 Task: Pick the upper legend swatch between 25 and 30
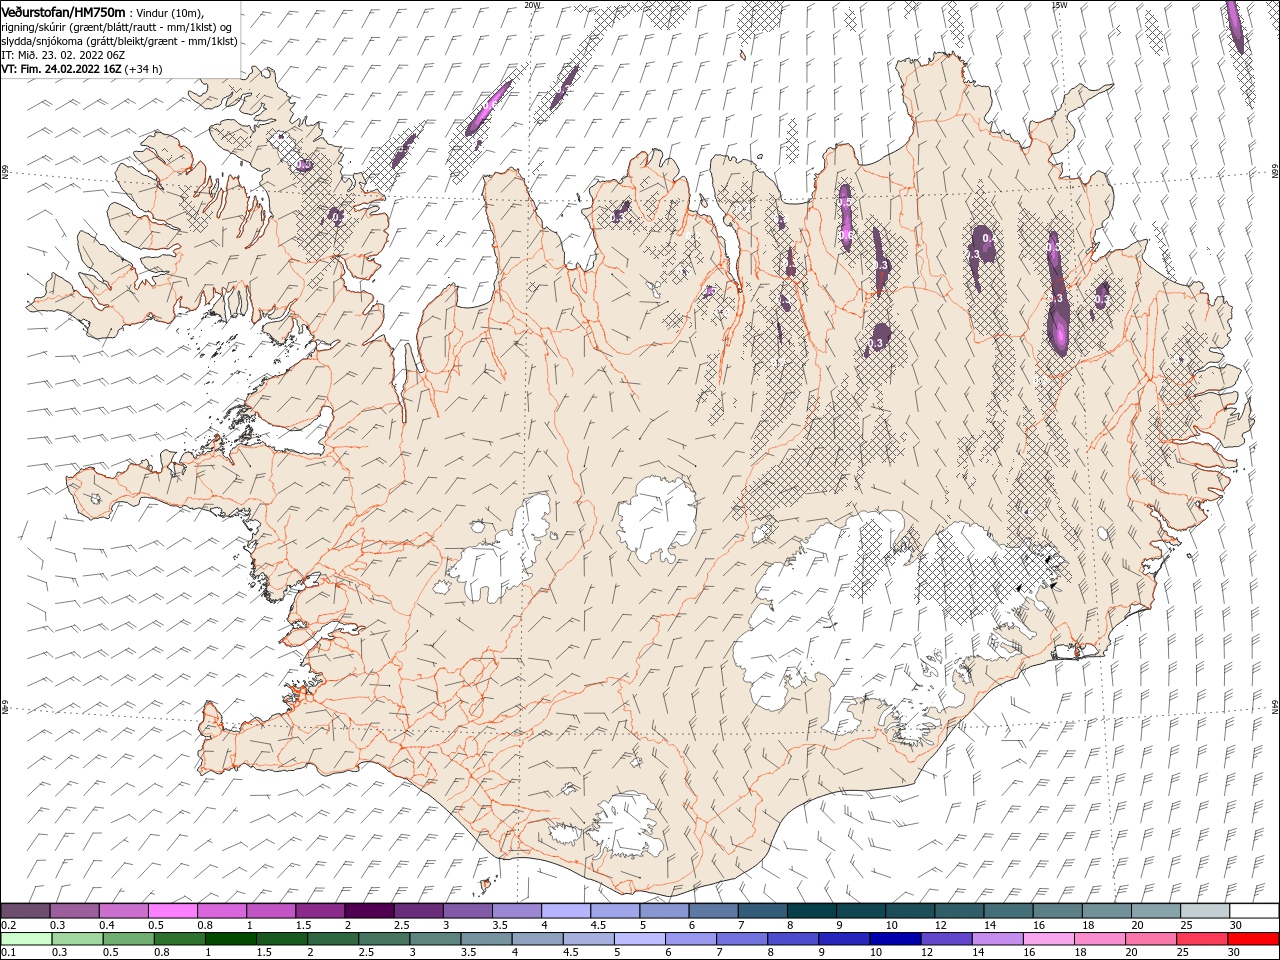click(1203, 910)
